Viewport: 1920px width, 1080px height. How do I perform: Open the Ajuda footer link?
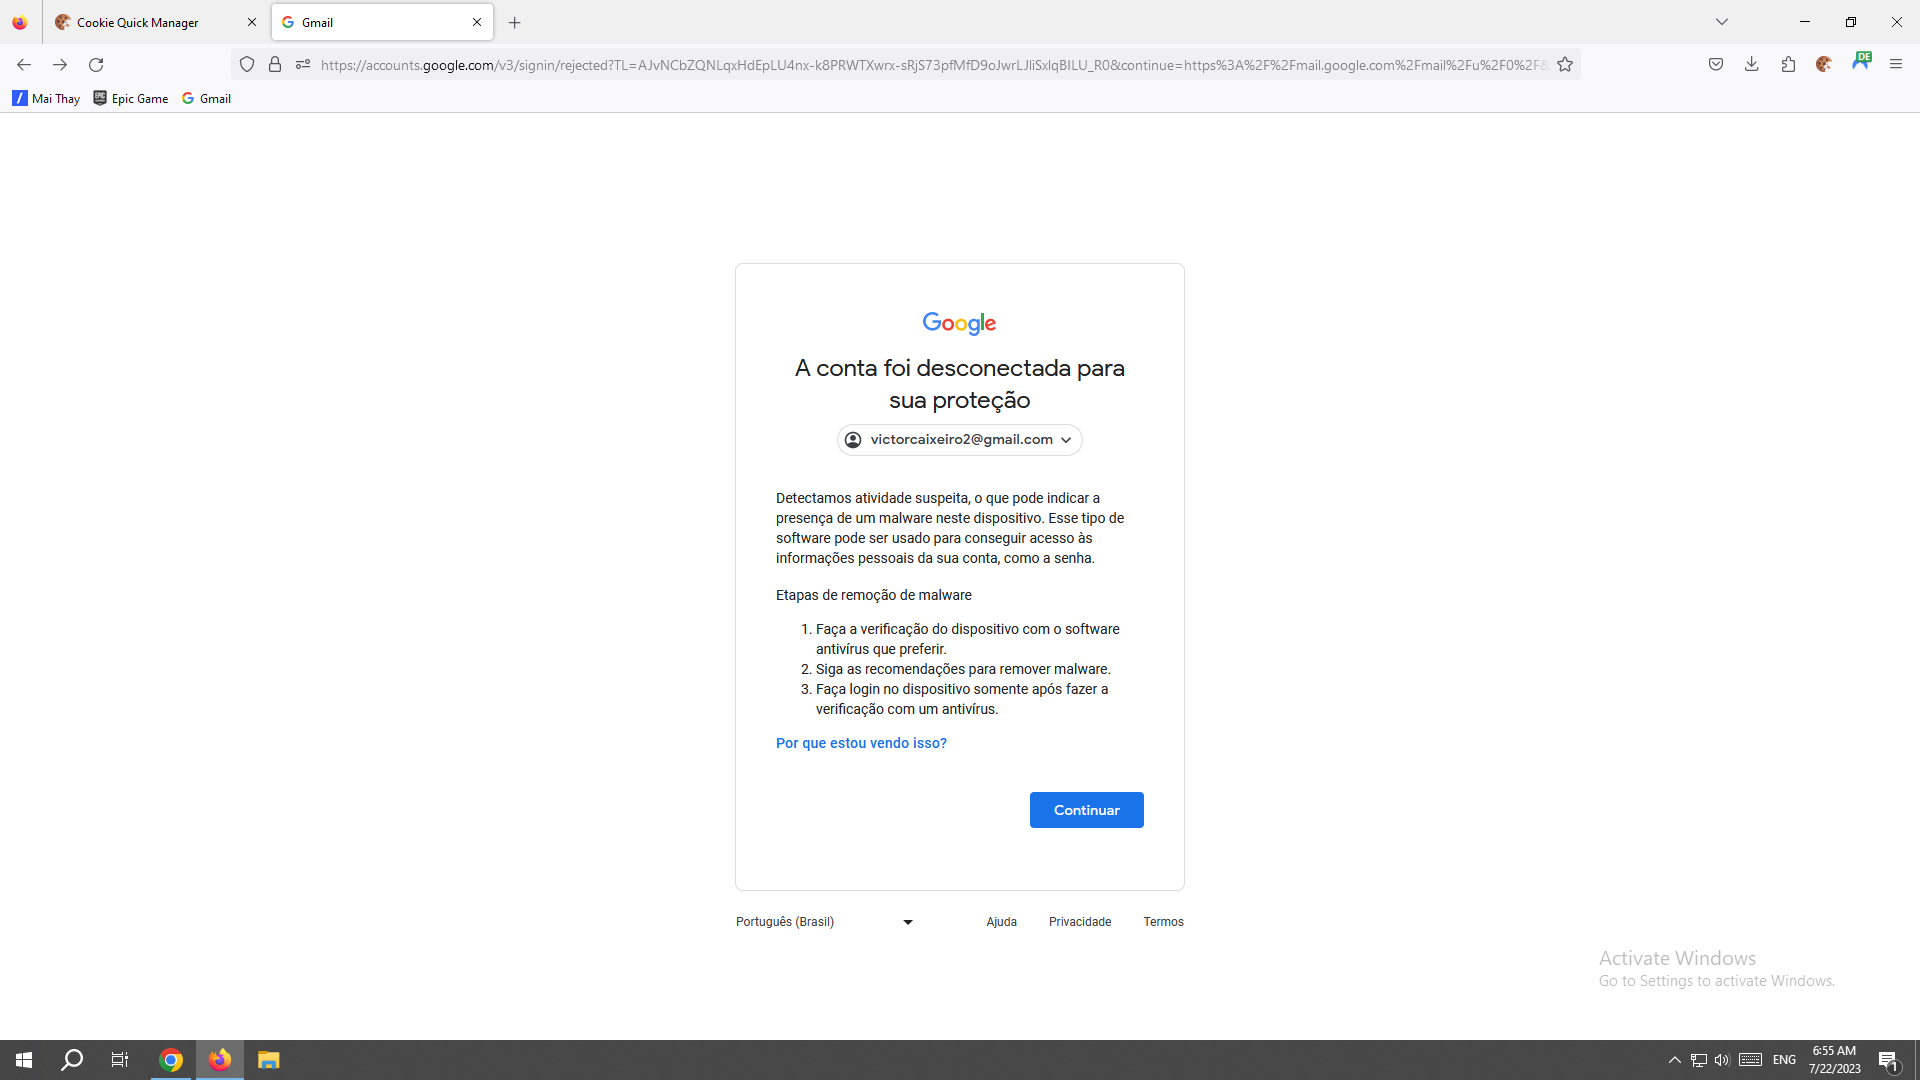pyautogui.click(x=1001, y=922)
